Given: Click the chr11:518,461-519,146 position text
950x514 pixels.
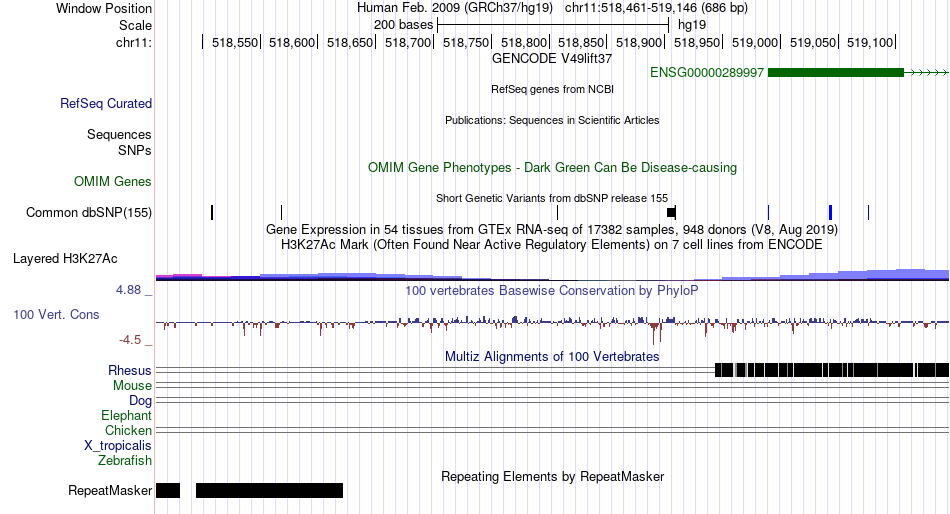Looking at the screenshot, I should [x=656, y=8].
